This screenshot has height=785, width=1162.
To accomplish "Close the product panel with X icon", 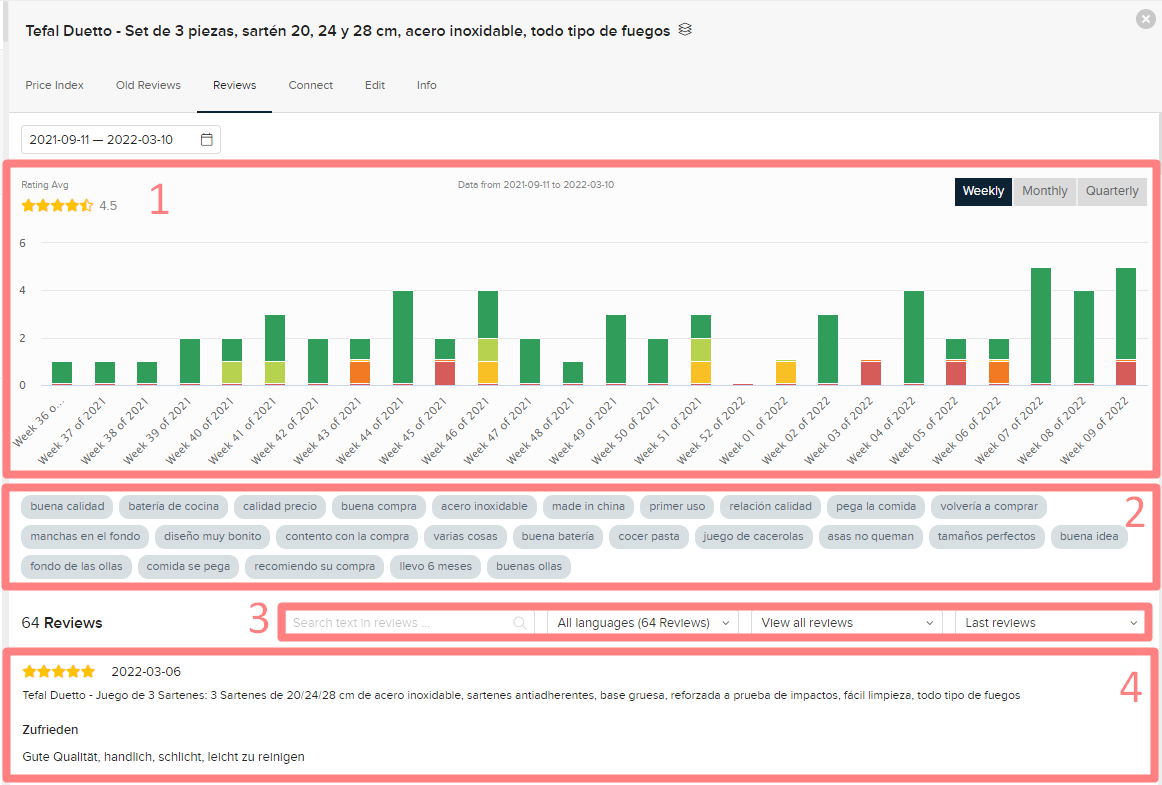I will (x=1144, y=18).
